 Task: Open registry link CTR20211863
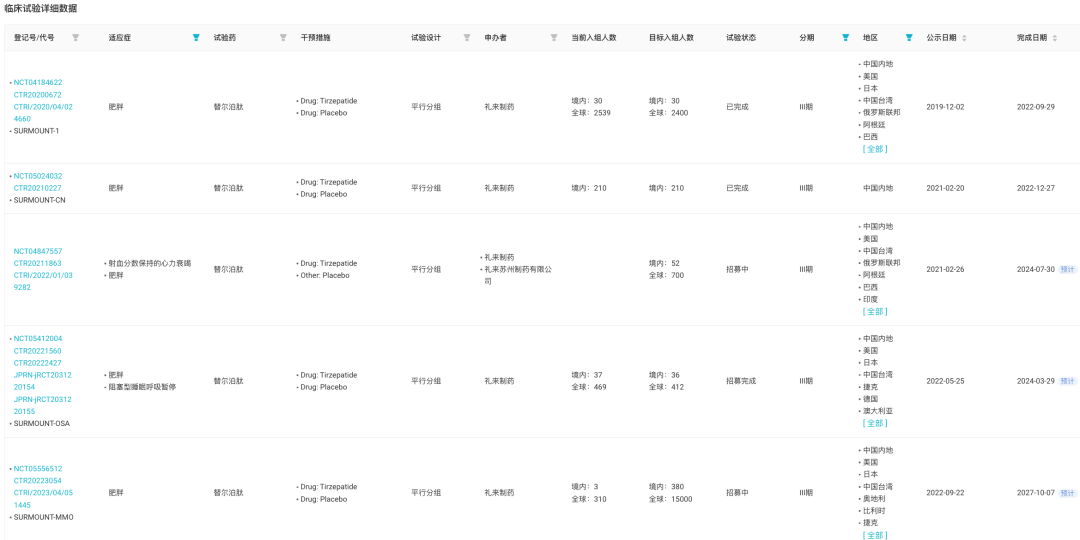point(37,263)
